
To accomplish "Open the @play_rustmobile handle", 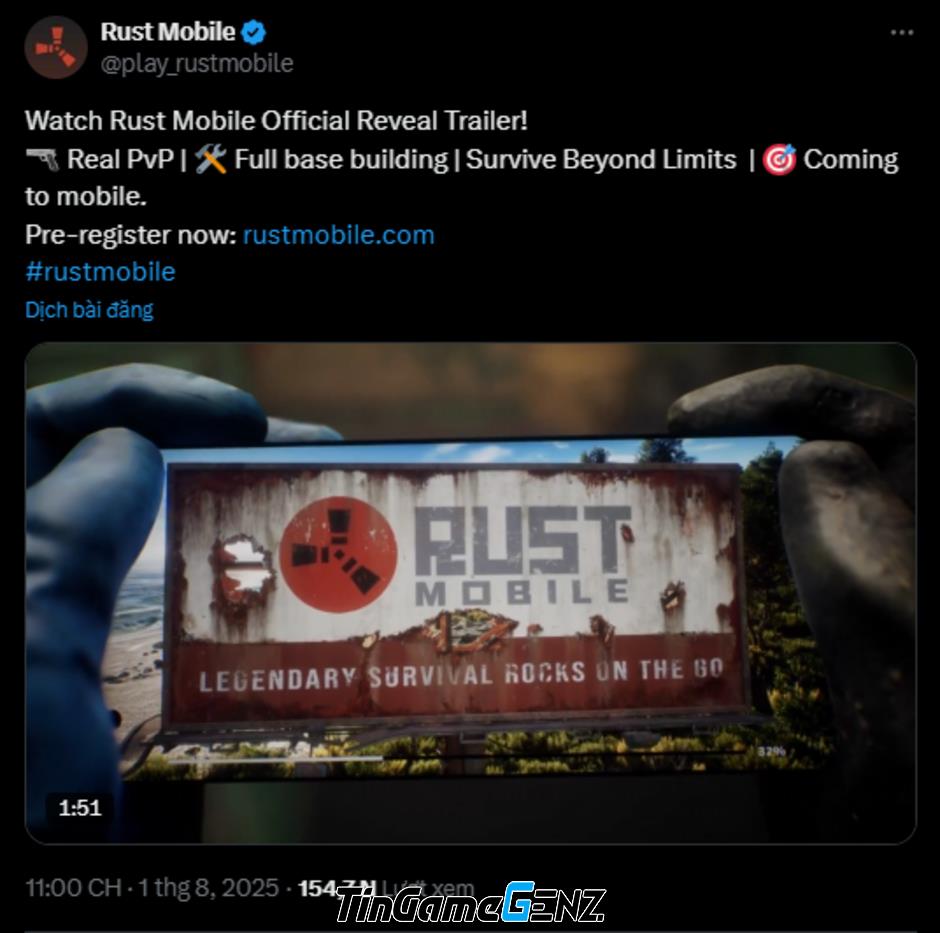I will (x=197, y=63).
